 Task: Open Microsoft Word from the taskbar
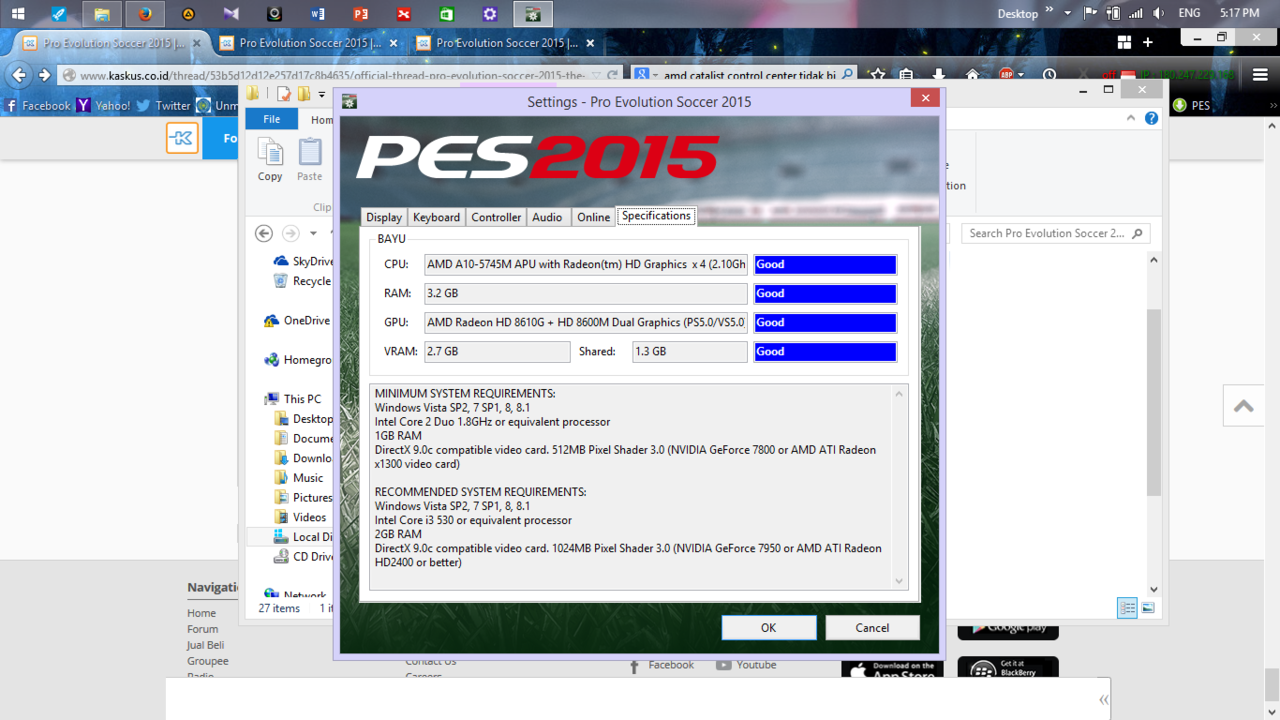(318, 14)
